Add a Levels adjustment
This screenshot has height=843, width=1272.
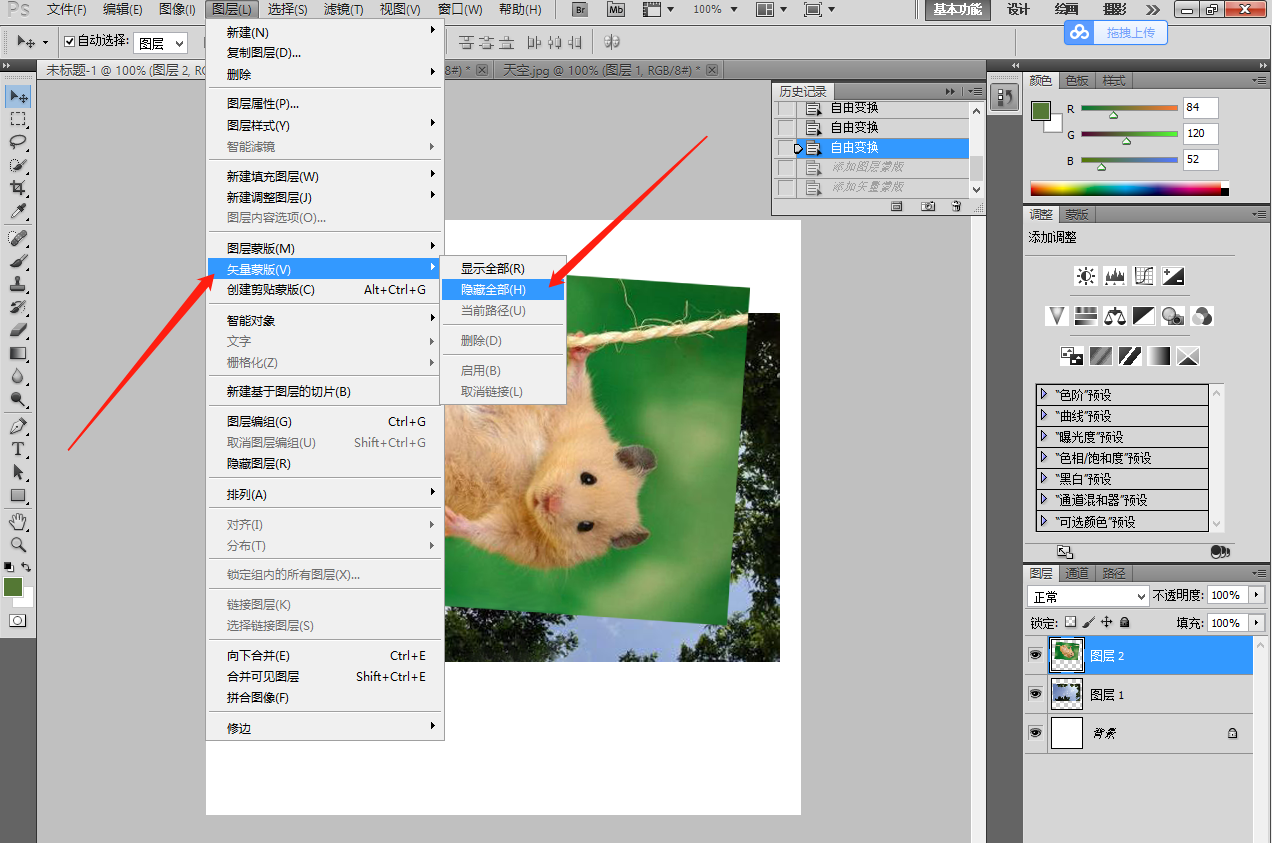(x=1115, y=276)
